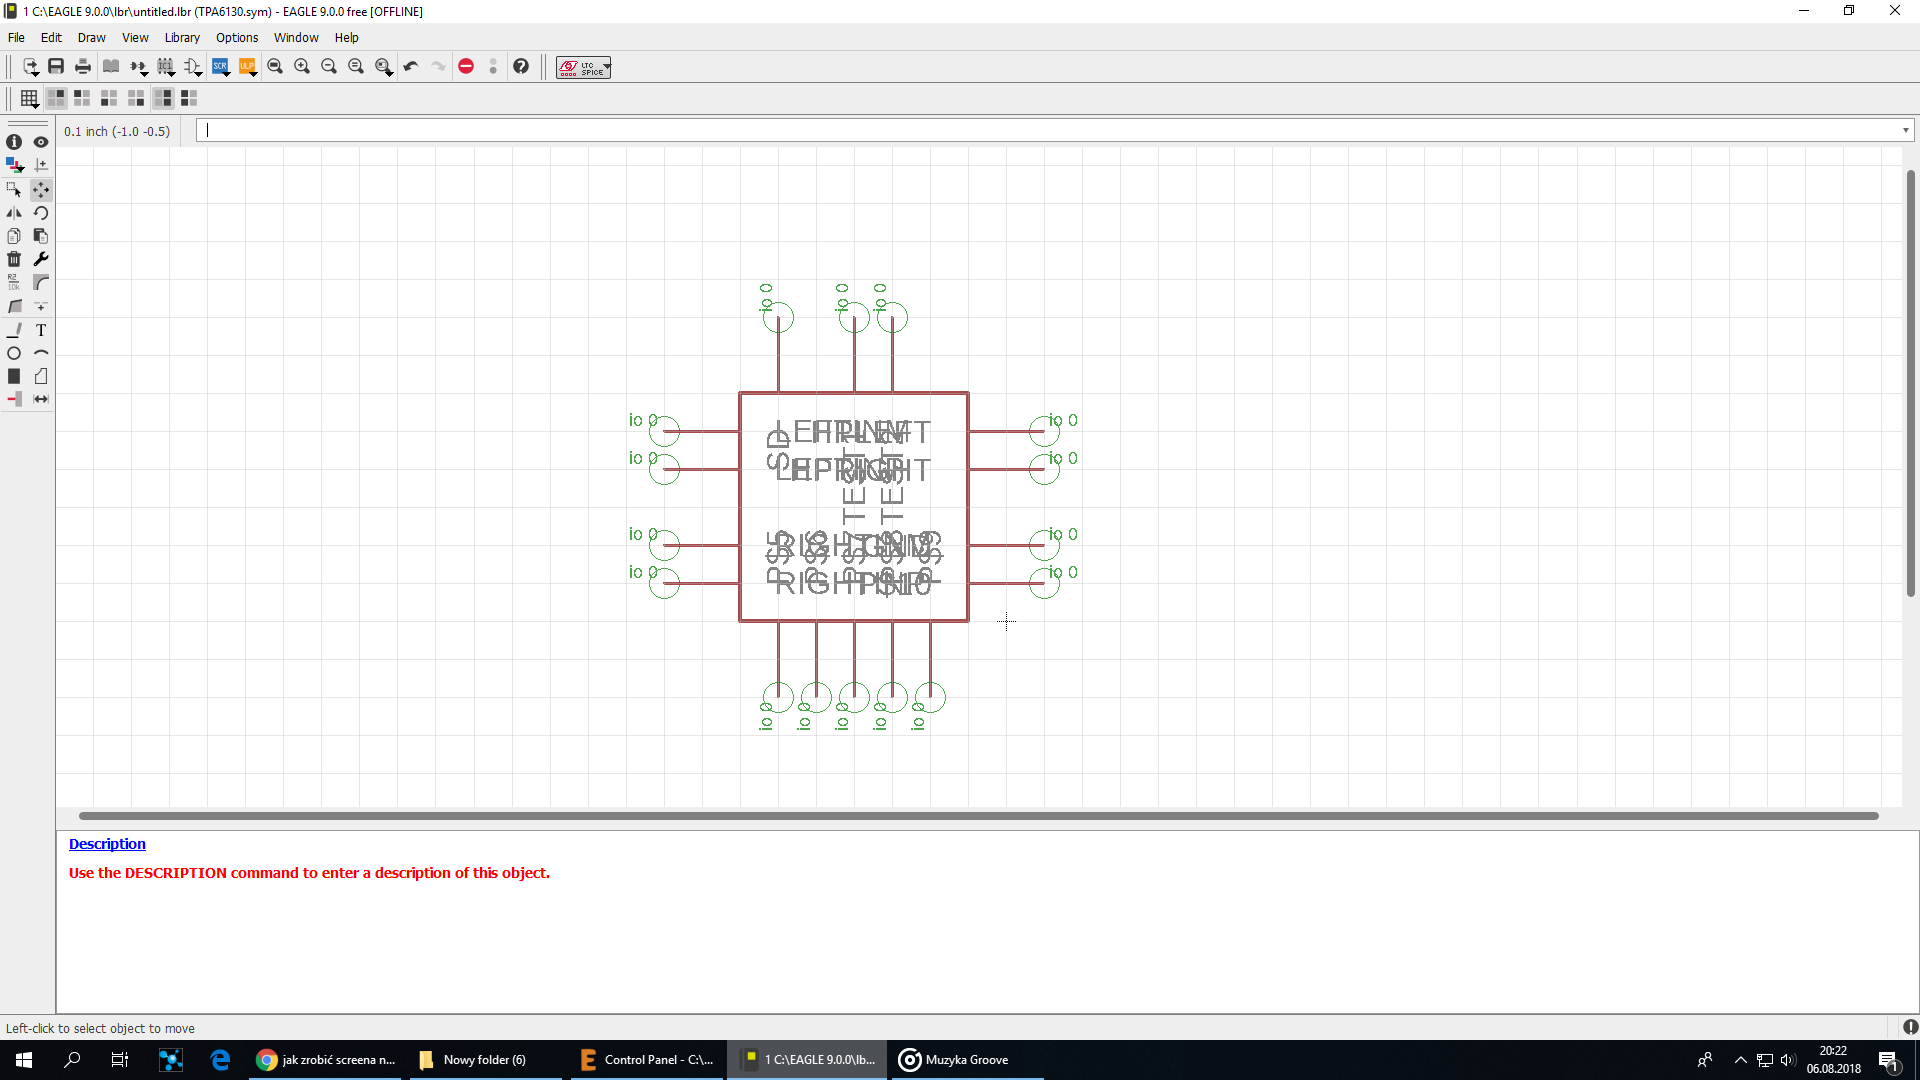Click the Pin tool icon
Image resolution: width=1920 pixels, height=1080 pixels.
tap(14, 399)
